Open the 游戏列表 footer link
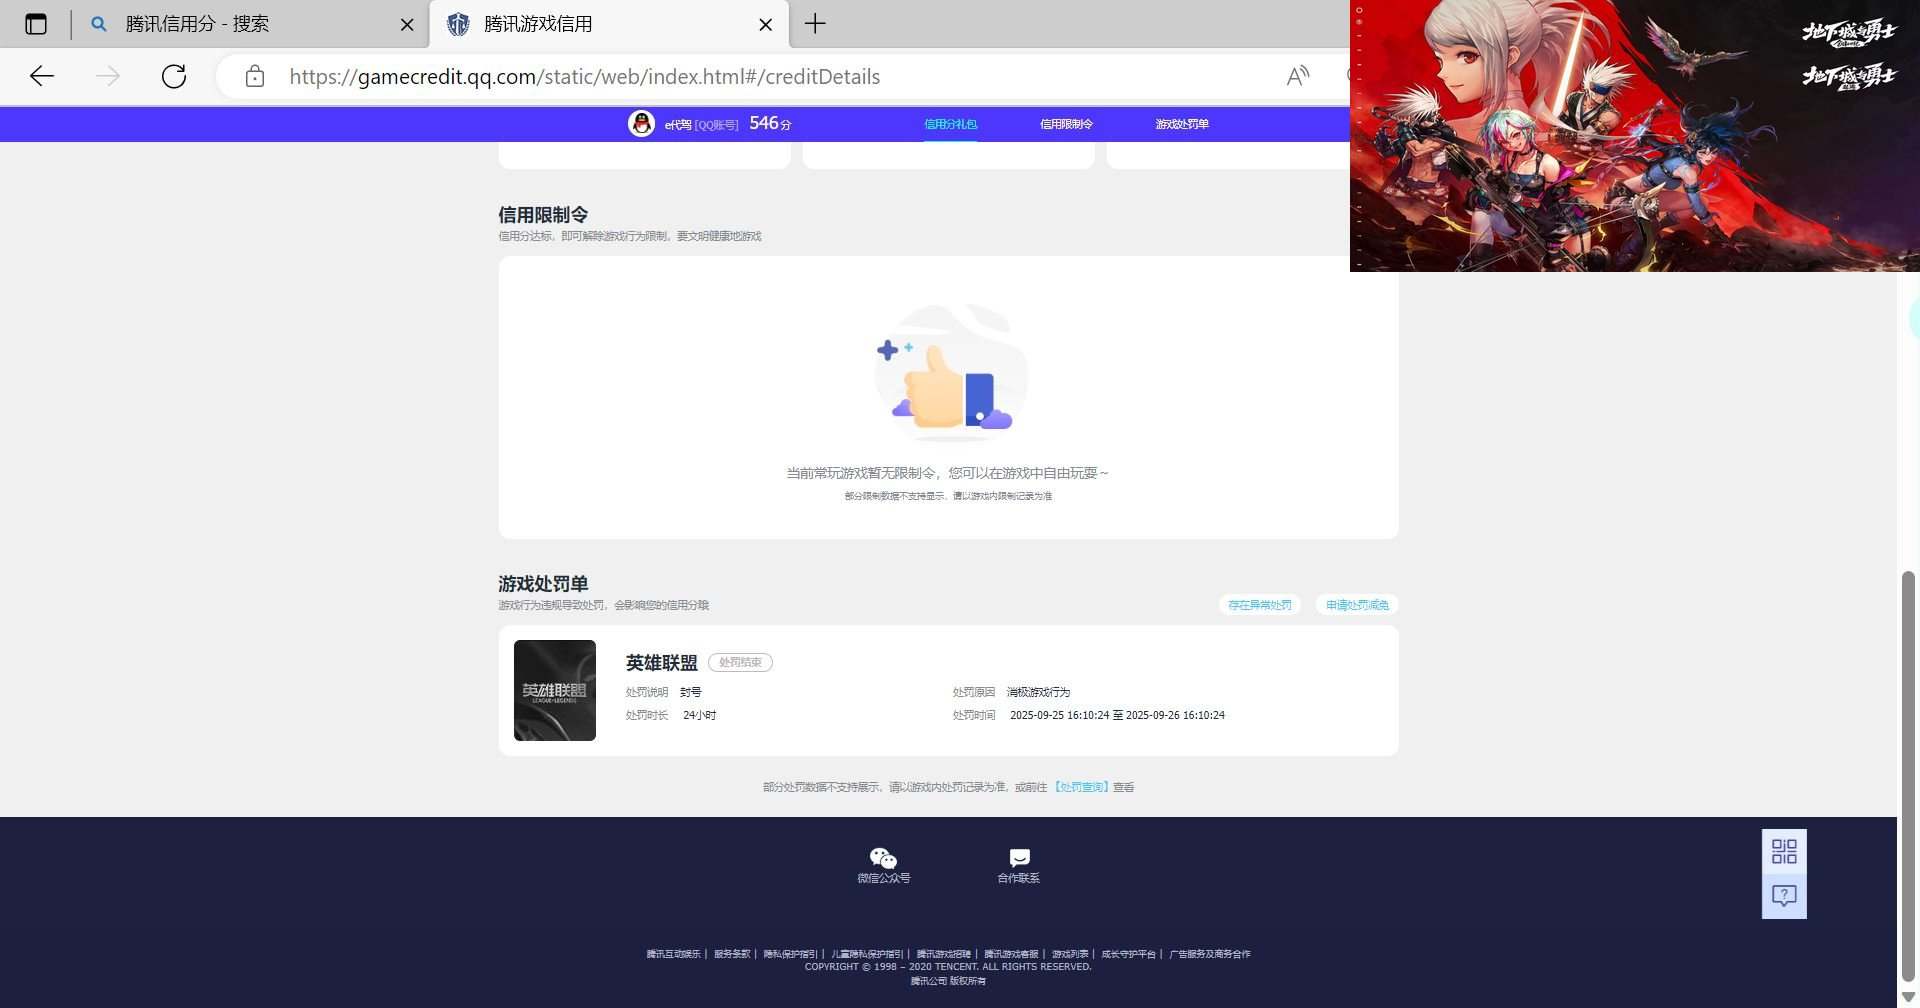1920x1008 pixels. click(1070, 954)
